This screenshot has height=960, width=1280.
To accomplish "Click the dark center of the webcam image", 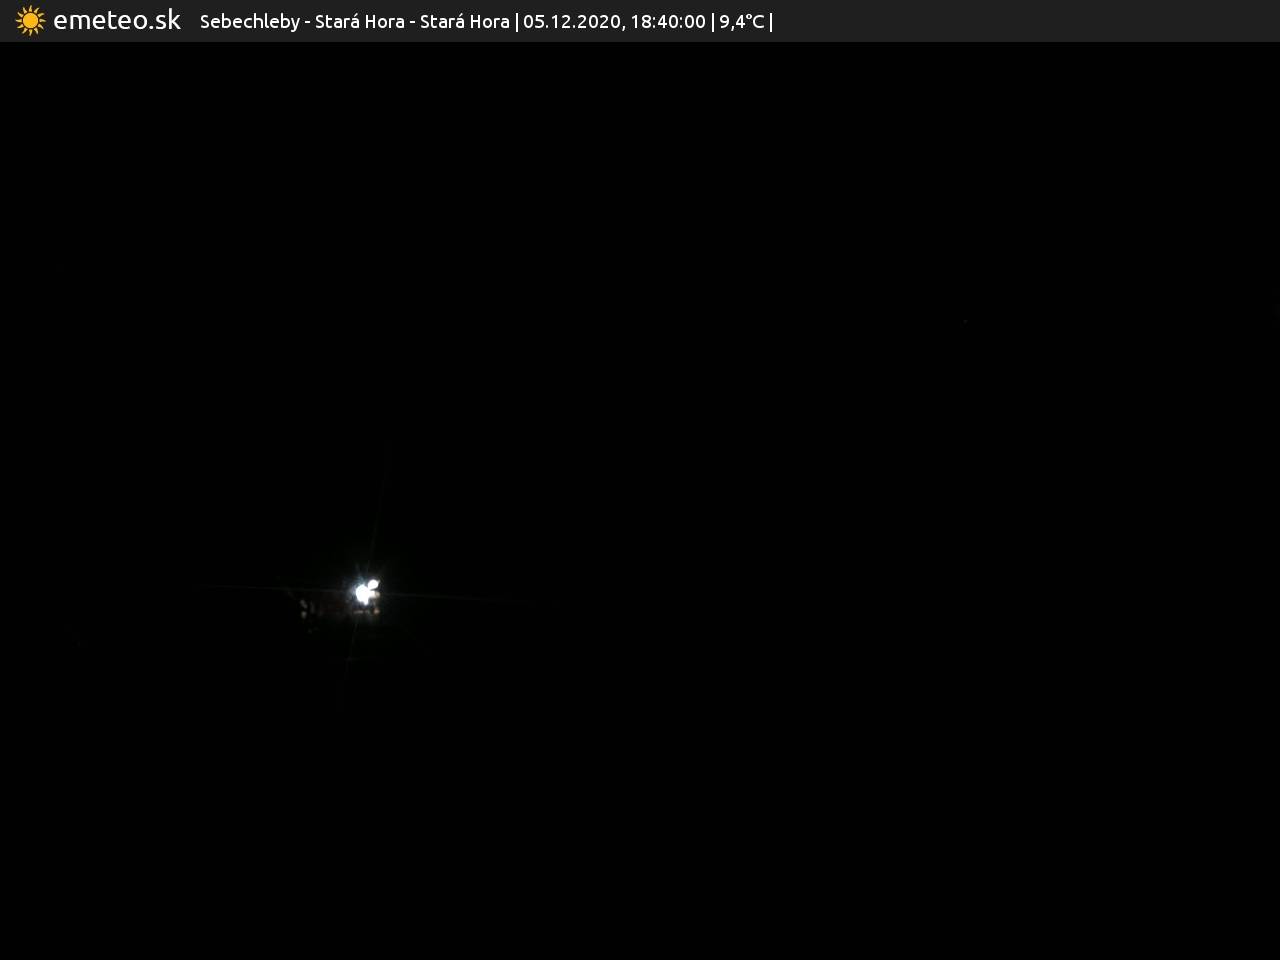I will click(x=640, y=500).
